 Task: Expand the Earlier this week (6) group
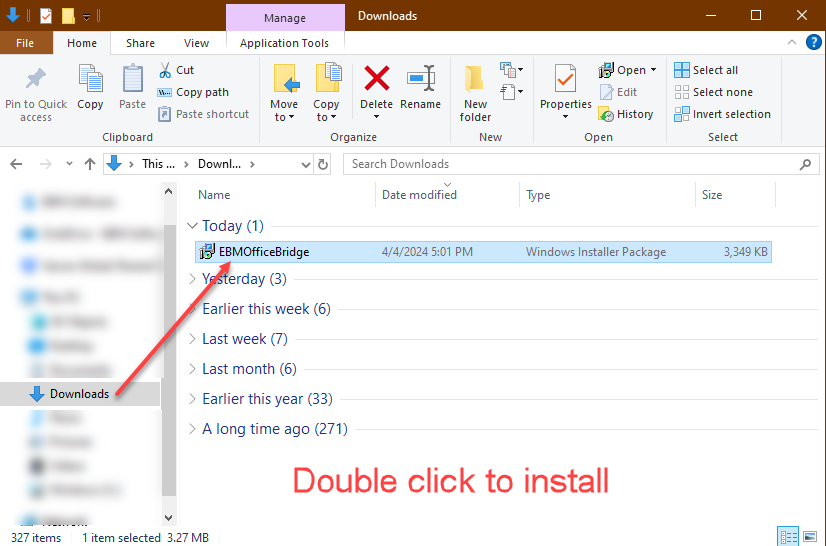192,309
